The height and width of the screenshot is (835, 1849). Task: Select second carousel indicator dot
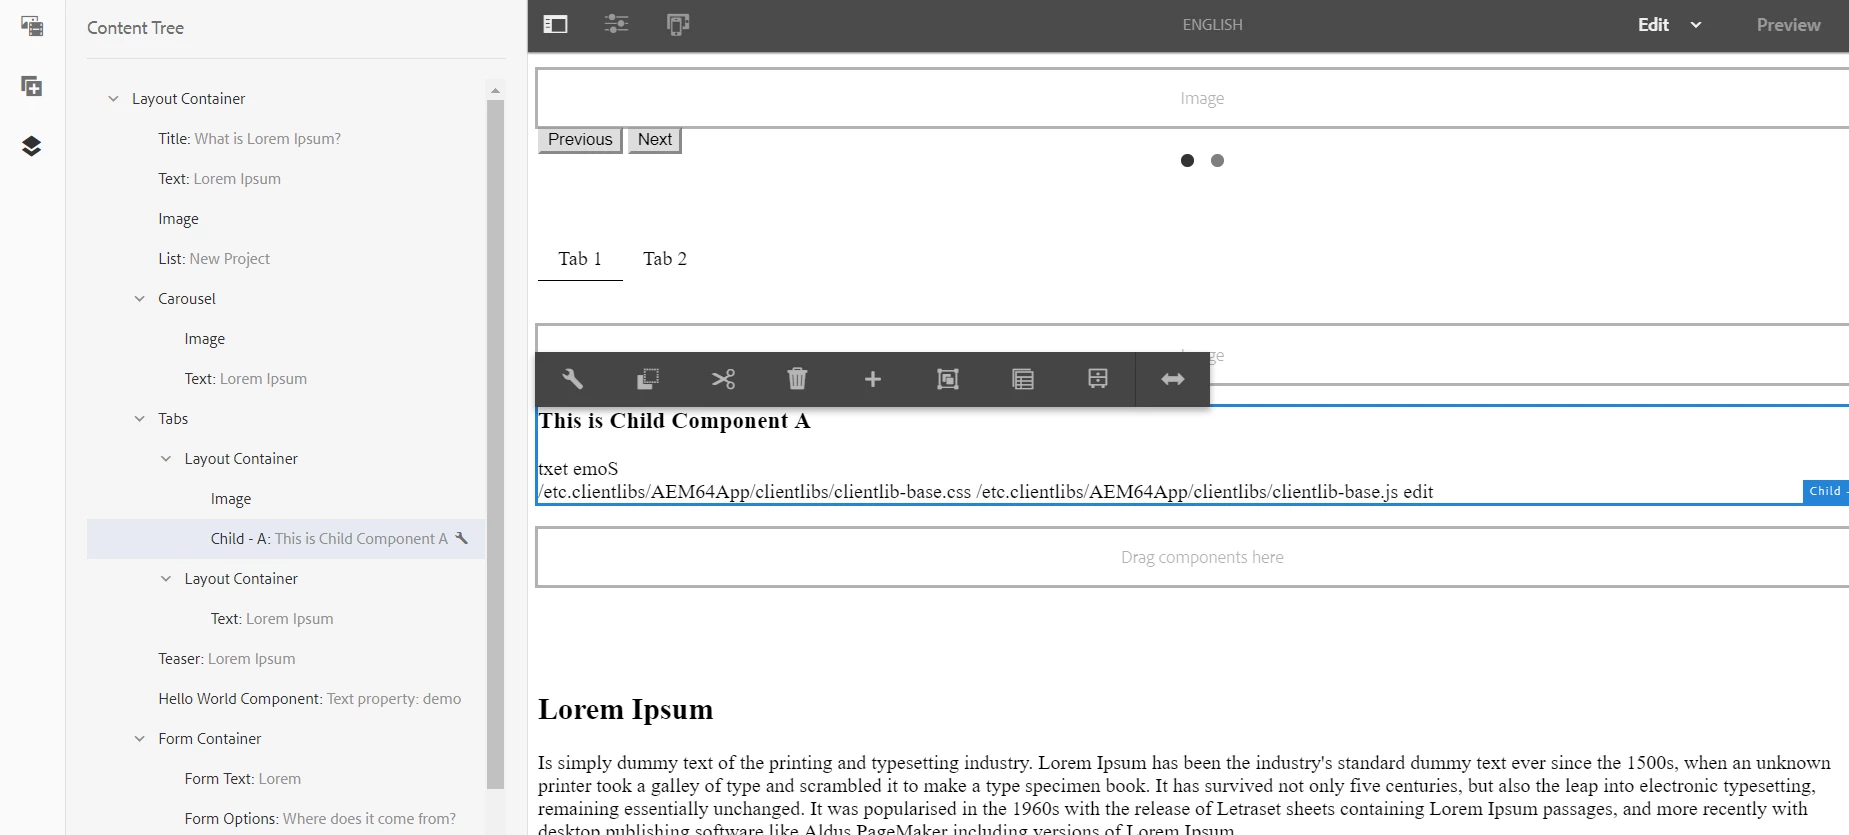coord(1217,160)
